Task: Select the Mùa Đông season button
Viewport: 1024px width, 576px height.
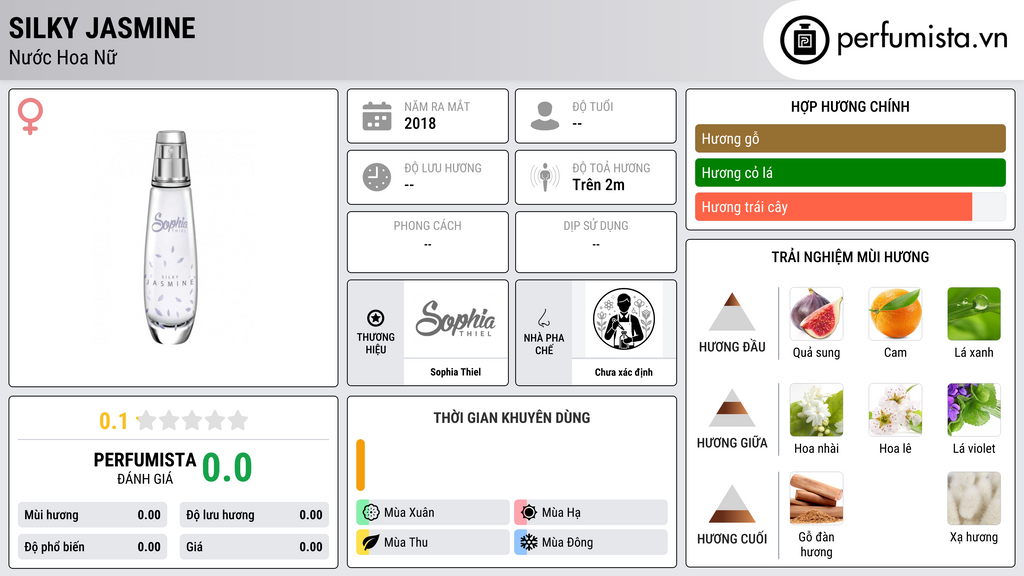Action: 591,542
